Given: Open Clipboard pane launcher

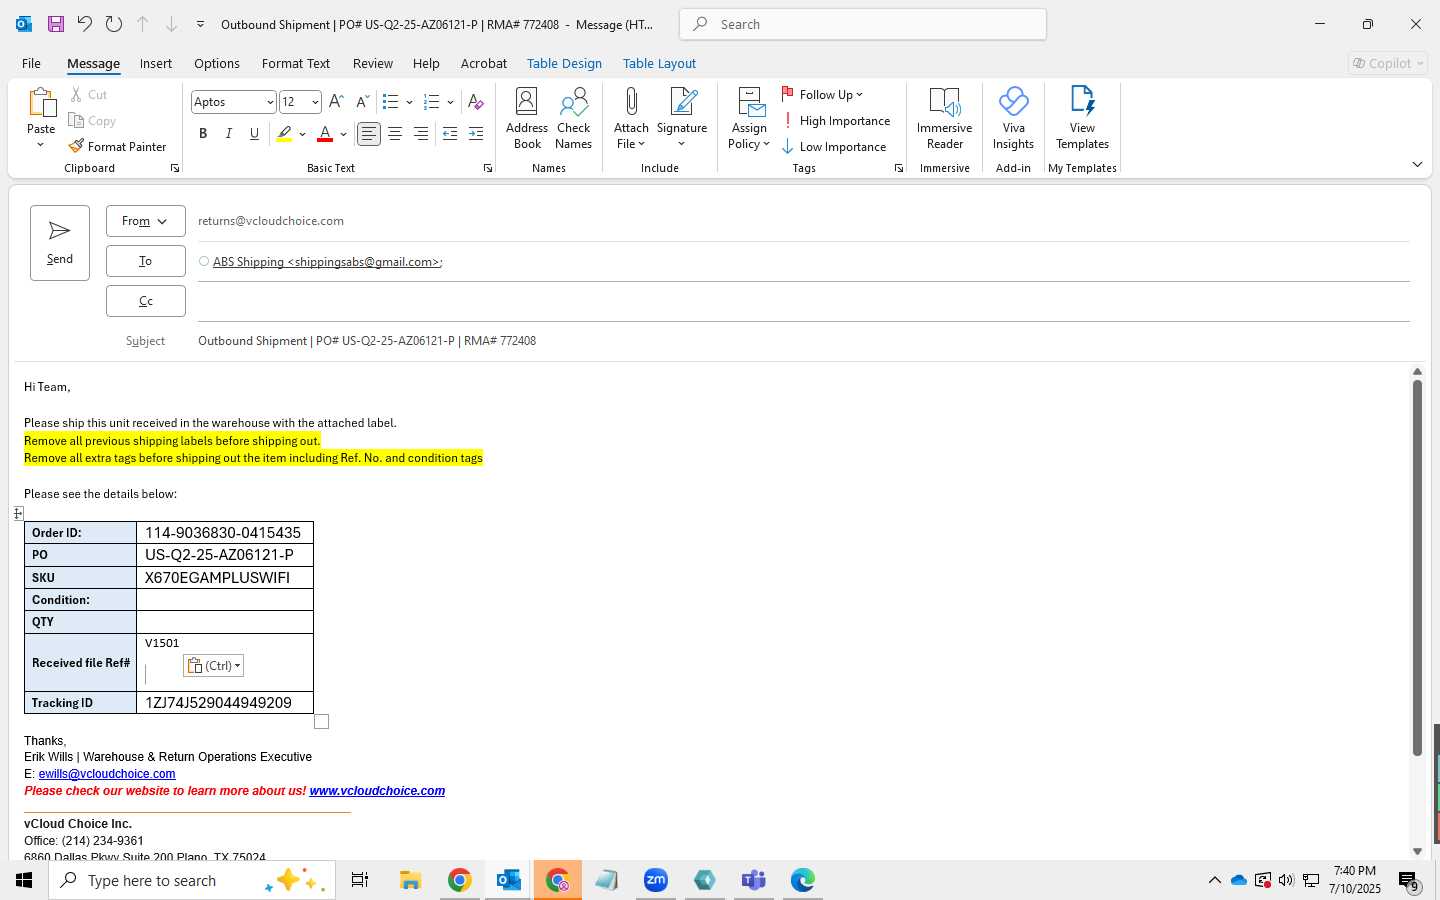Looking at the screenshot, I should tap(175, 168).
